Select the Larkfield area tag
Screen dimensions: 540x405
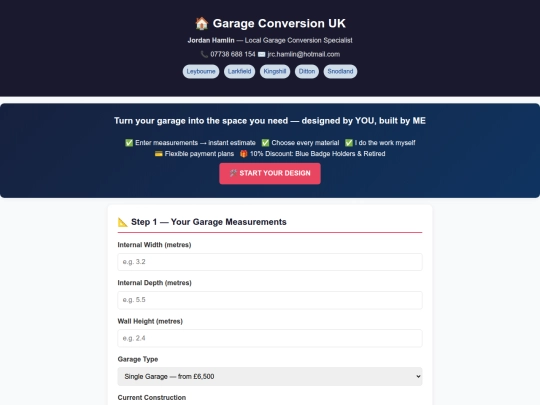(239, 72)
